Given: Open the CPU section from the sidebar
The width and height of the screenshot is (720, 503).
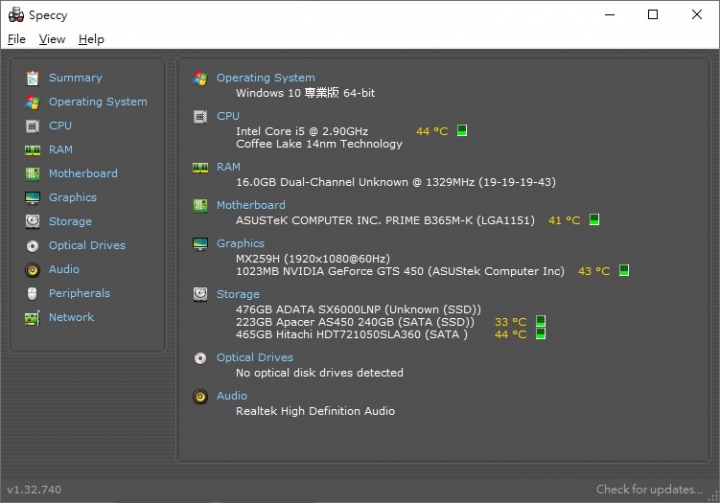Looking at the screenshot, I should click(60, 125).
